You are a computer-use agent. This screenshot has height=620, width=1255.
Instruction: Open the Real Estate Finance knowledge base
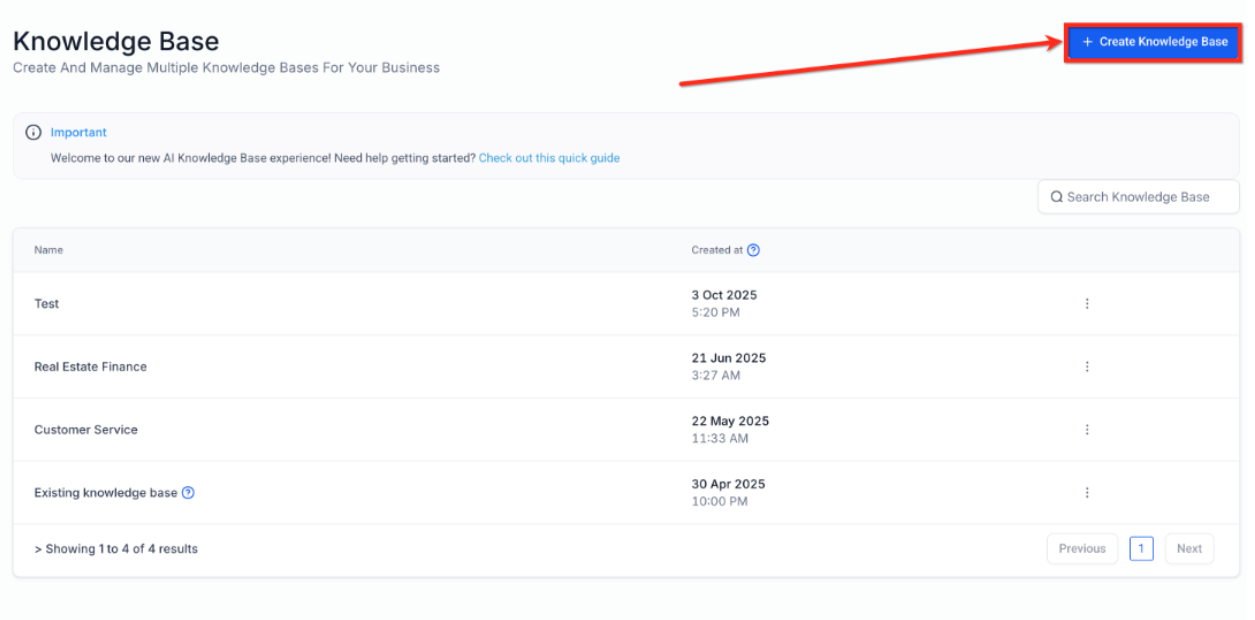90,367
